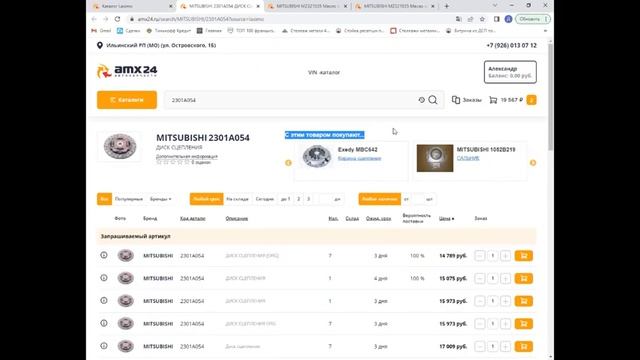Expand the Бренды dropdown filter
Image resolution: width=640 pixels, height=360 pixels.
(x=160, y=199)
